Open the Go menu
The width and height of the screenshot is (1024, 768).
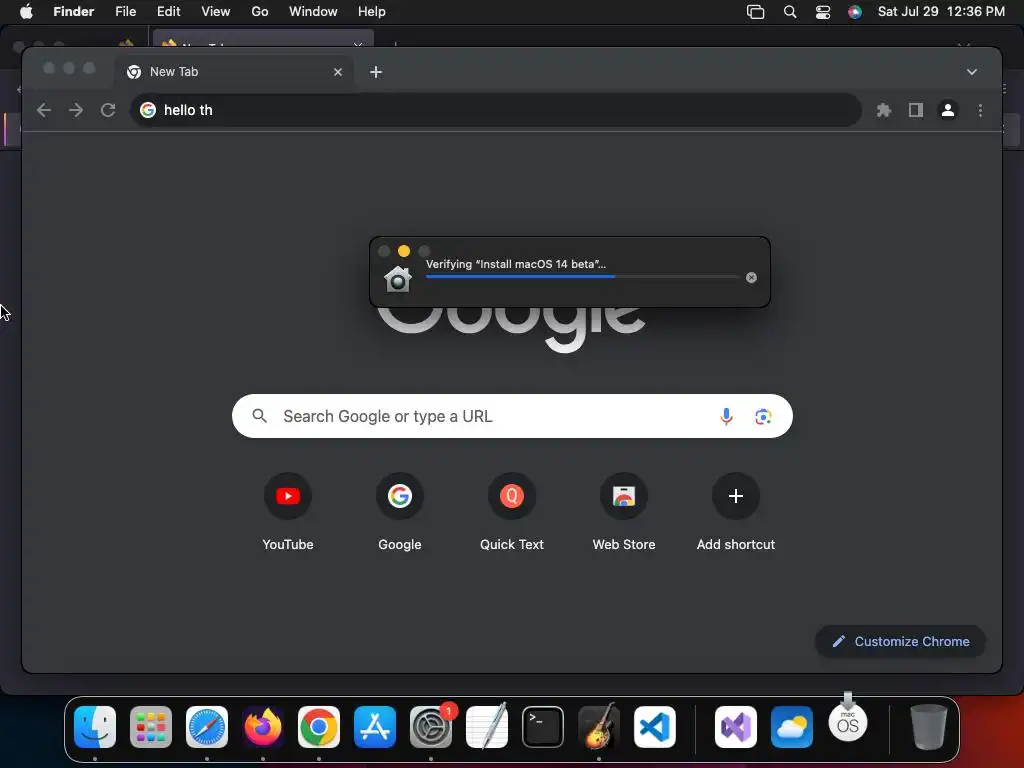pyautogui.click(x=260, y=11)
